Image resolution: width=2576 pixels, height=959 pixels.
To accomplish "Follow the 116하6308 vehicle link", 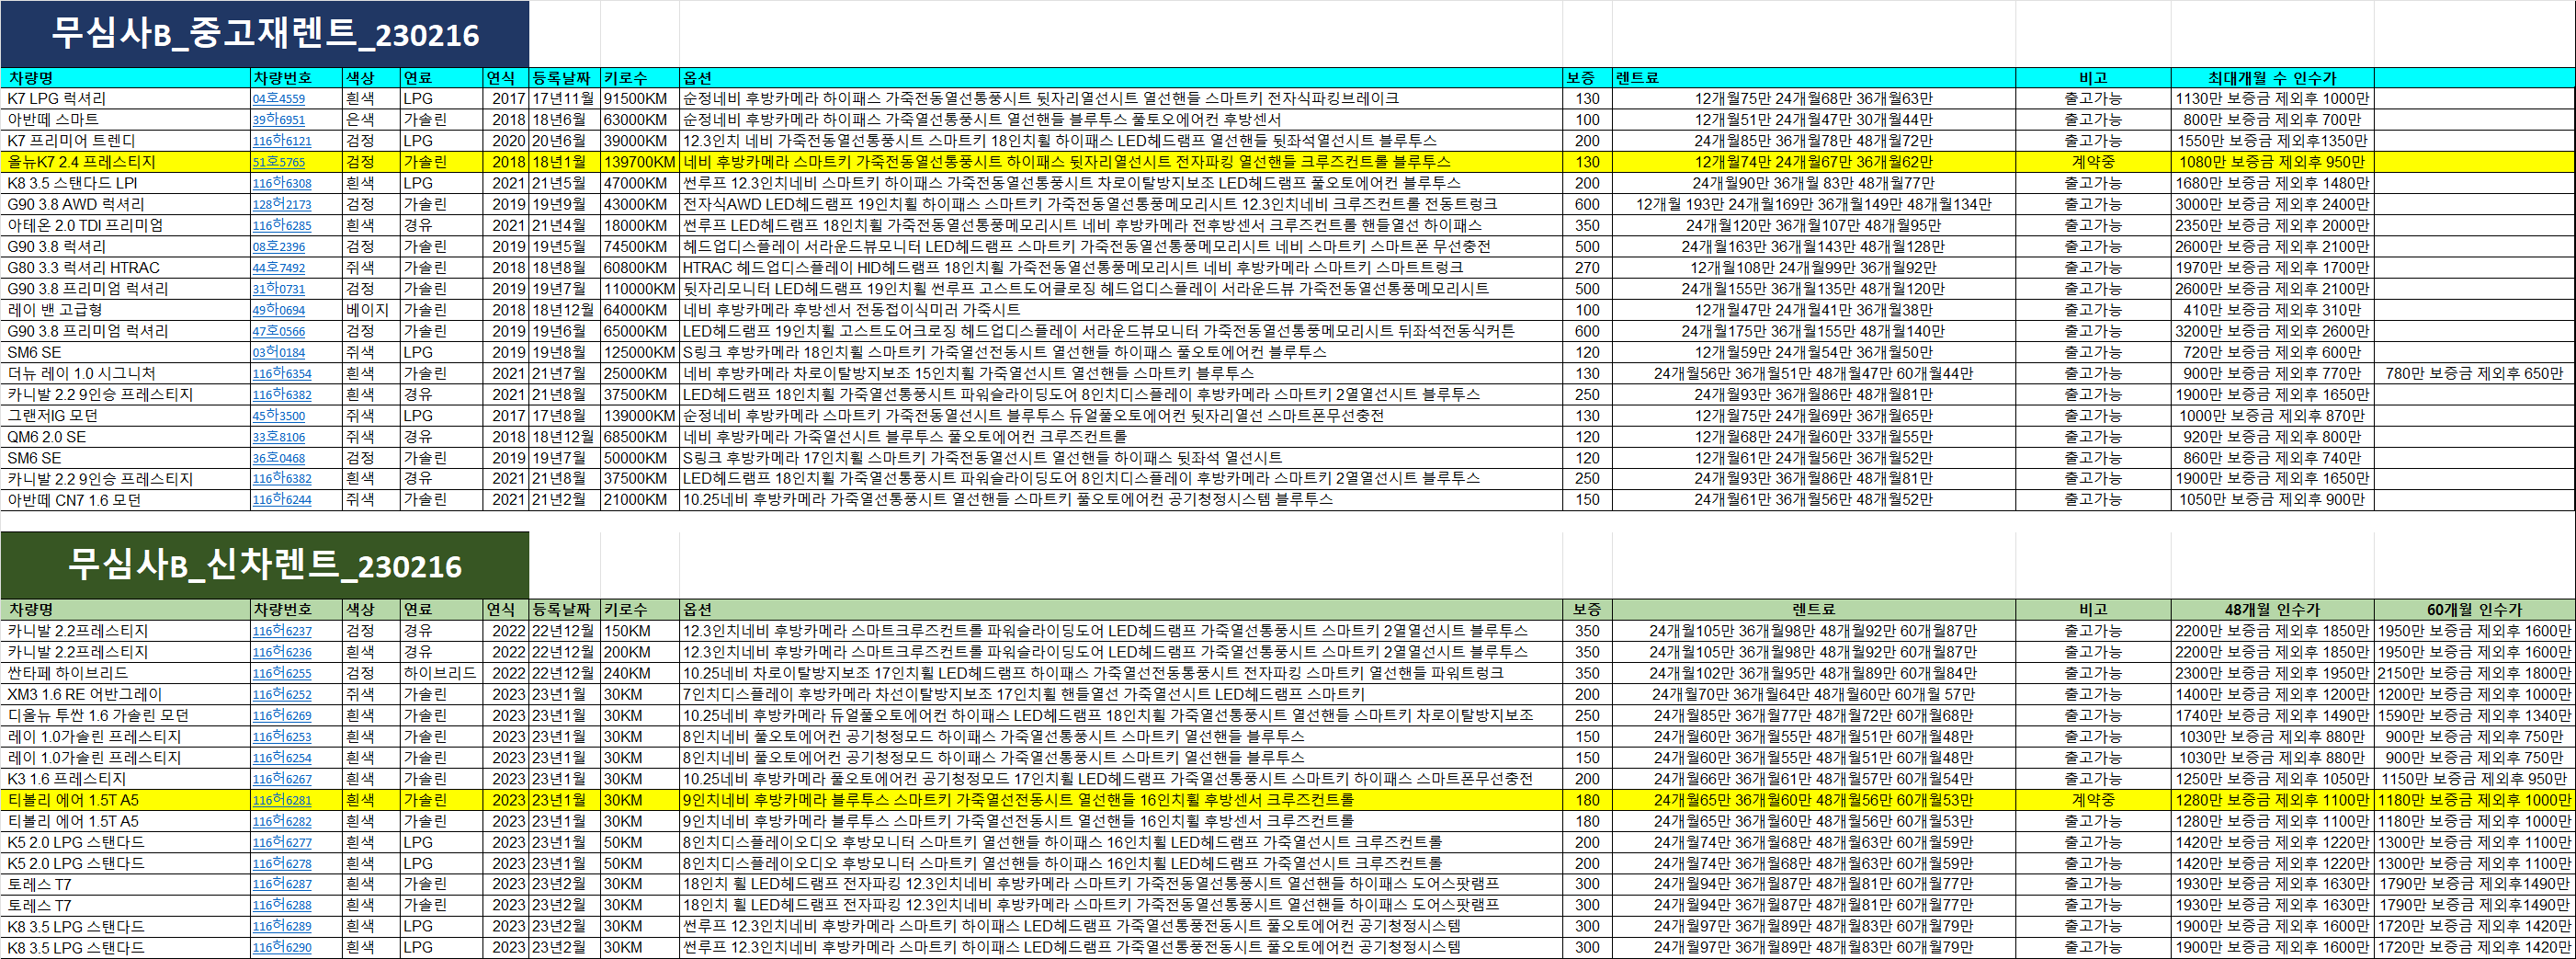I will click(x=282, y=183).
